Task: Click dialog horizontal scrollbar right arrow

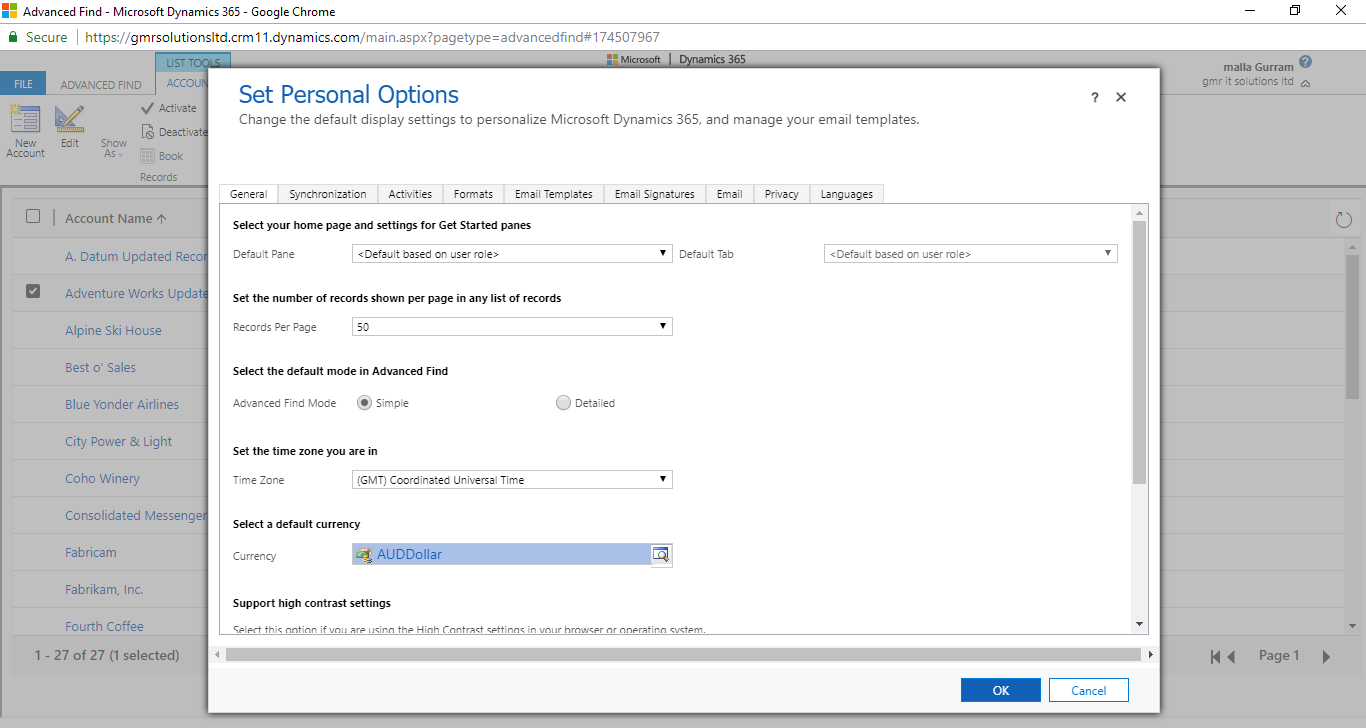Action: 1150,654
